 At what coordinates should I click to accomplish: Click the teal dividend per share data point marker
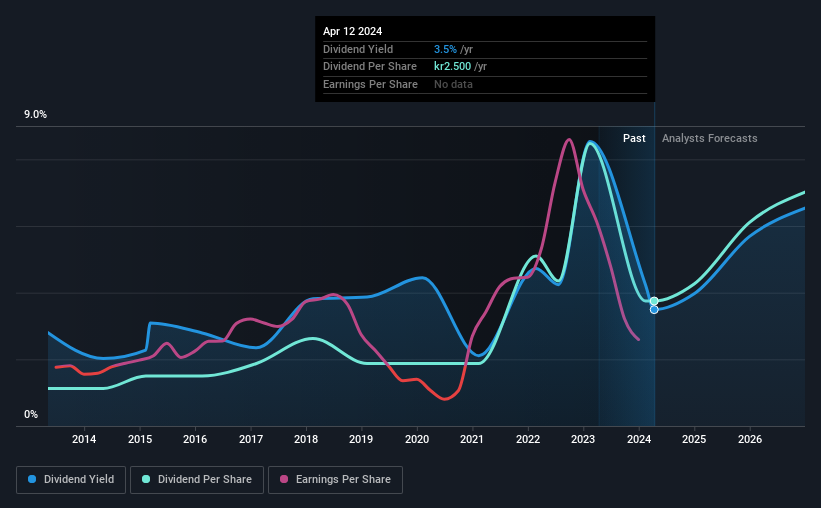(654, 301)
